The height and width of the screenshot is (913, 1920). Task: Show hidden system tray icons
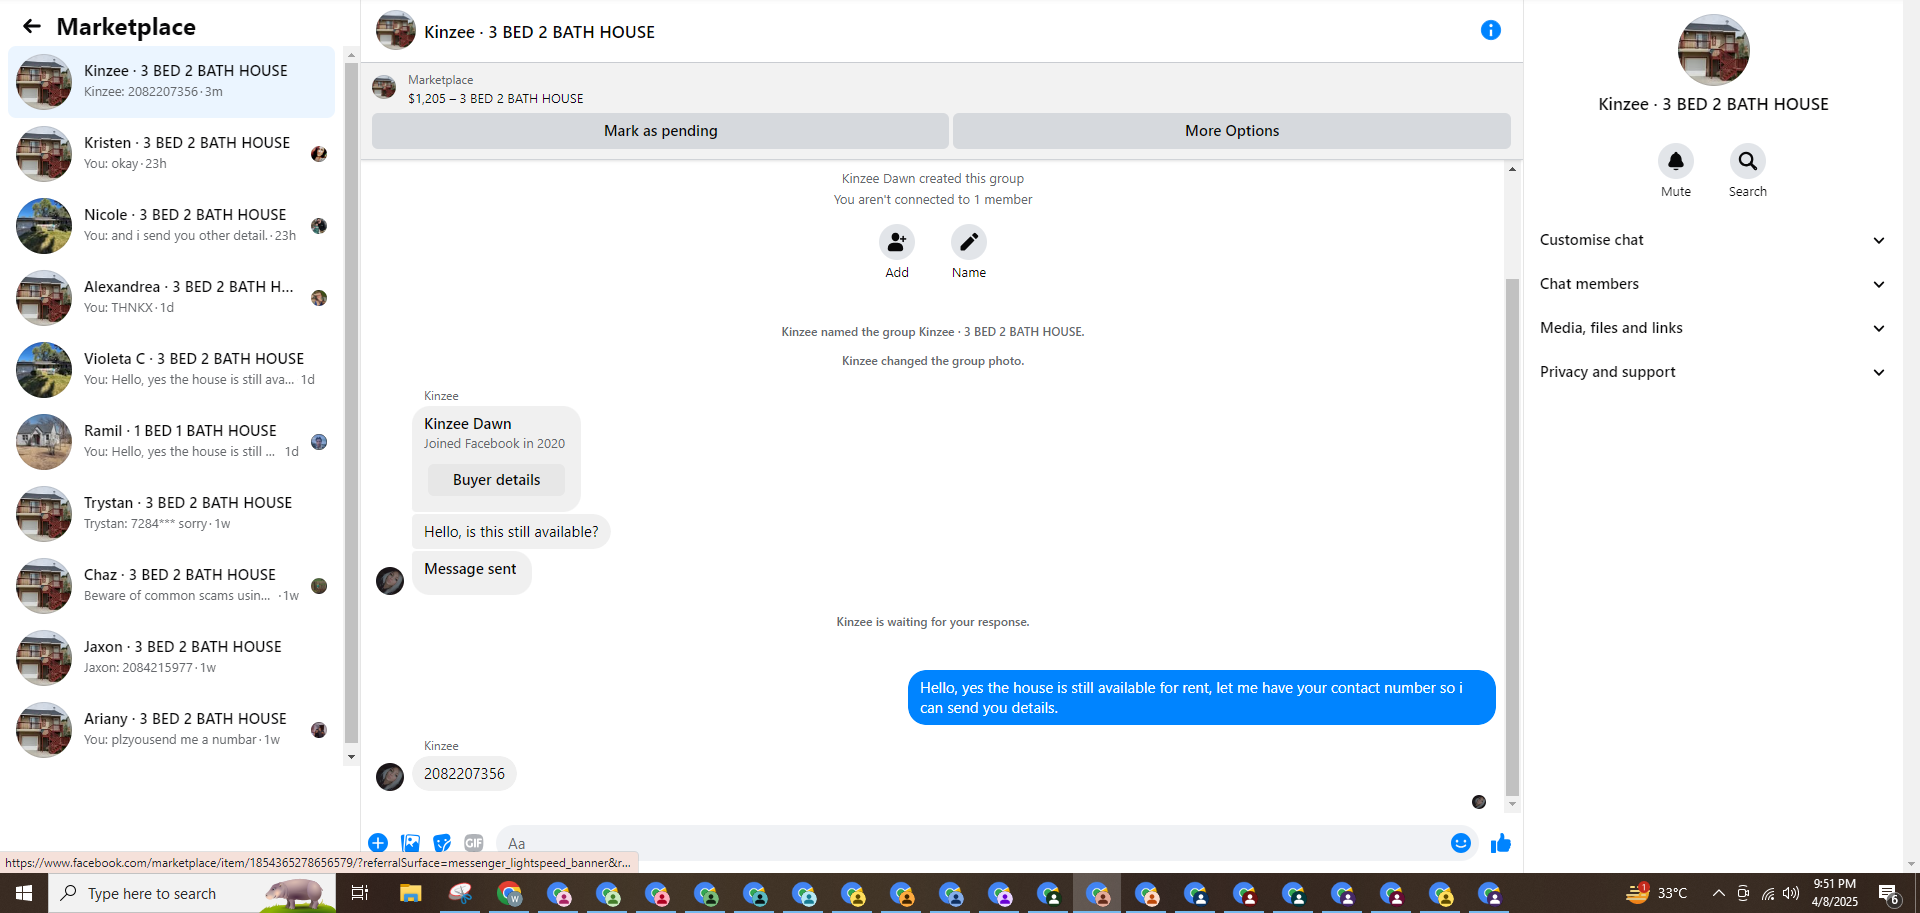[x=1718, y=893]
